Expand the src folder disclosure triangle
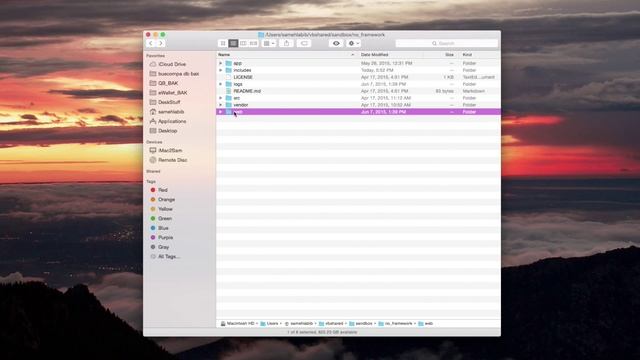 tap(221, 98)
